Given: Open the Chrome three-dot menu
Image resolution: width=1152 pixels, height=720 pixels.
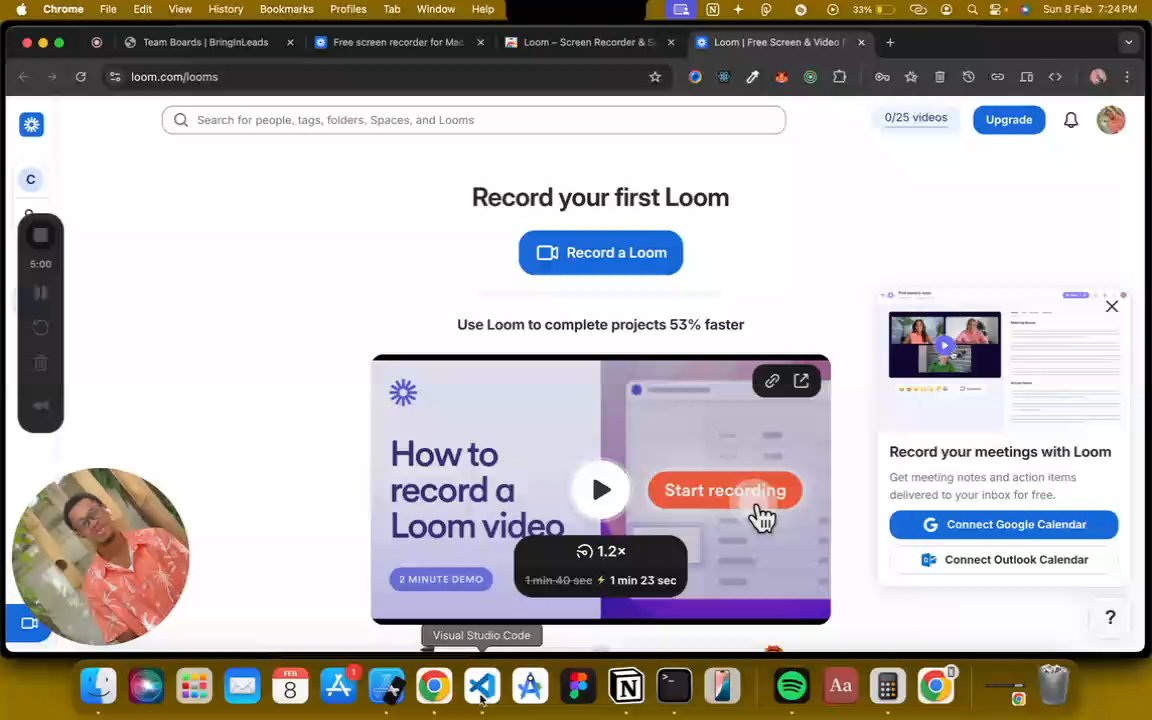Looking at the screenshot, I should click(x=1127, y=76).
